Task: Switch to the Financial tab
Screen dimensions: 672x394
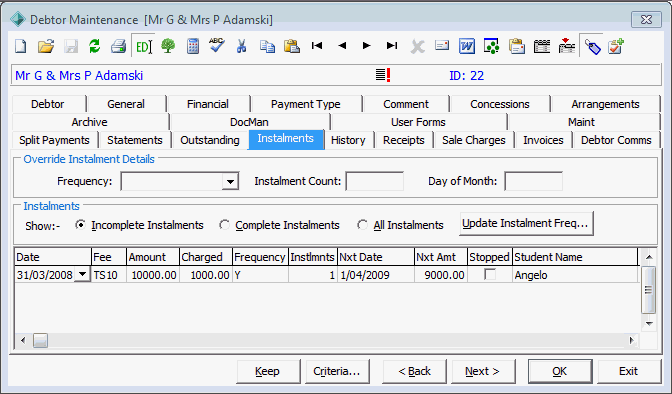Action: [208, 104]
